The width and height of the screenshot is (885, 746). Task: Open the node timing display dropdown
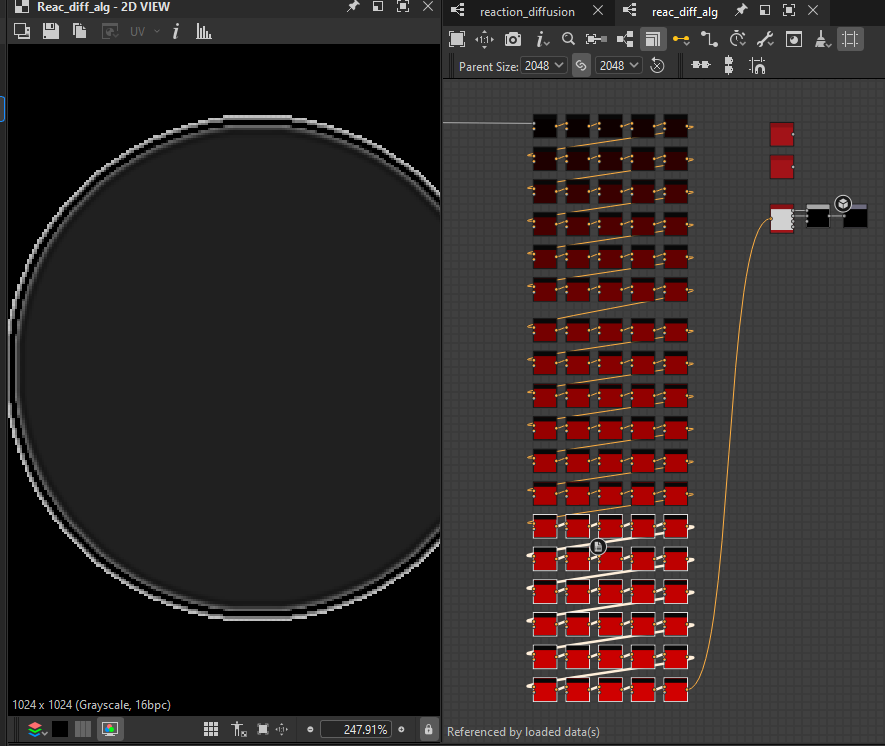(x=737, y=39)
